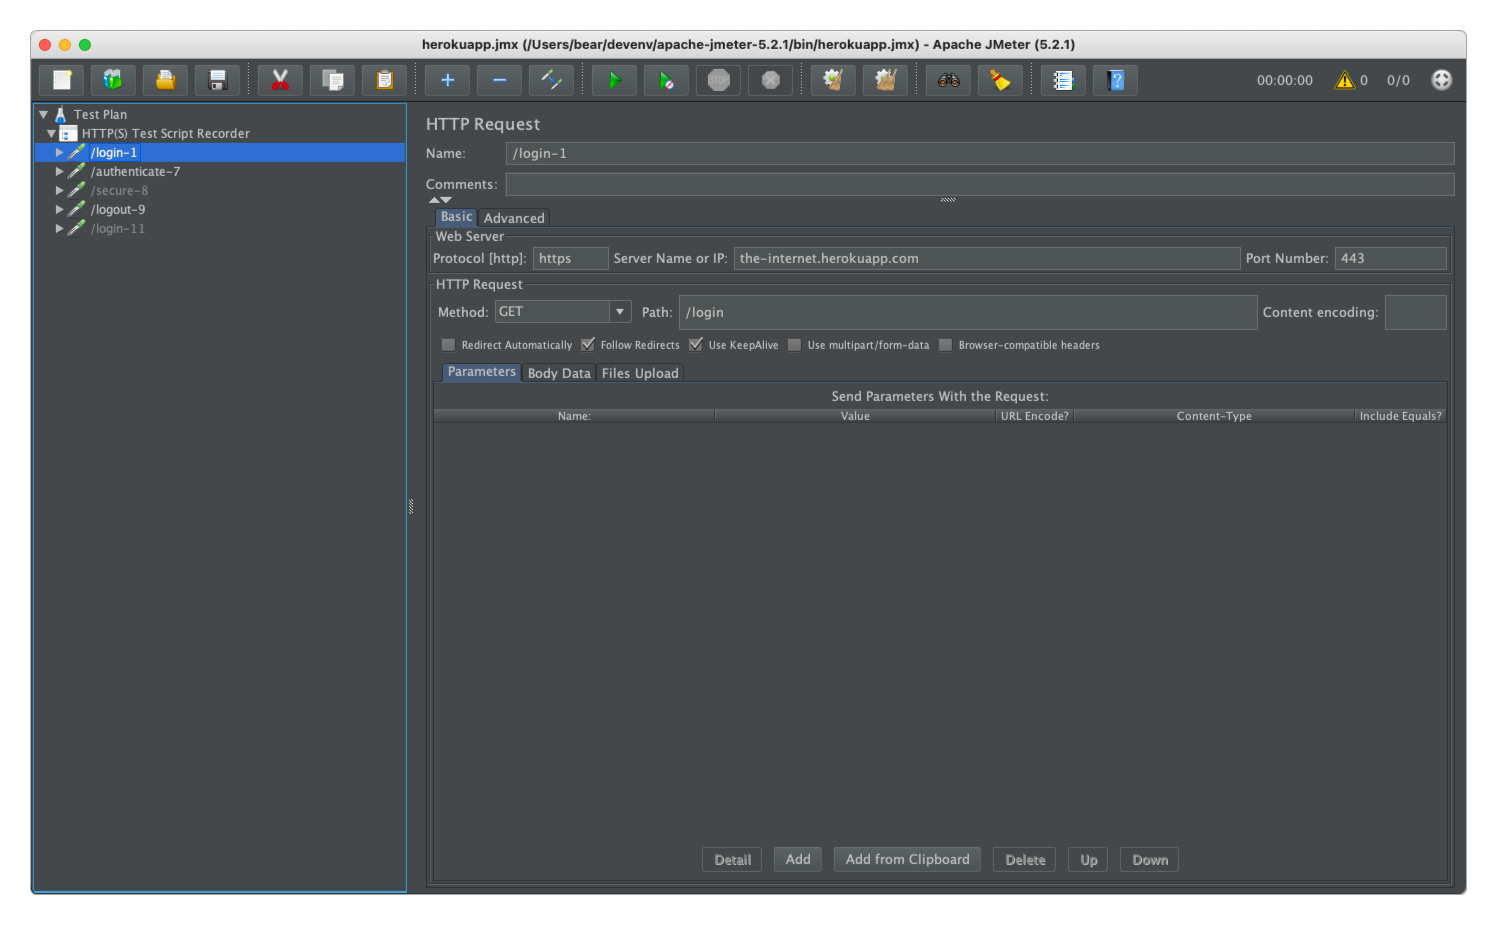Open the Function Helper dialog icon
The width and height of the screenshot is (1497, 925).
click(1063, 80)
